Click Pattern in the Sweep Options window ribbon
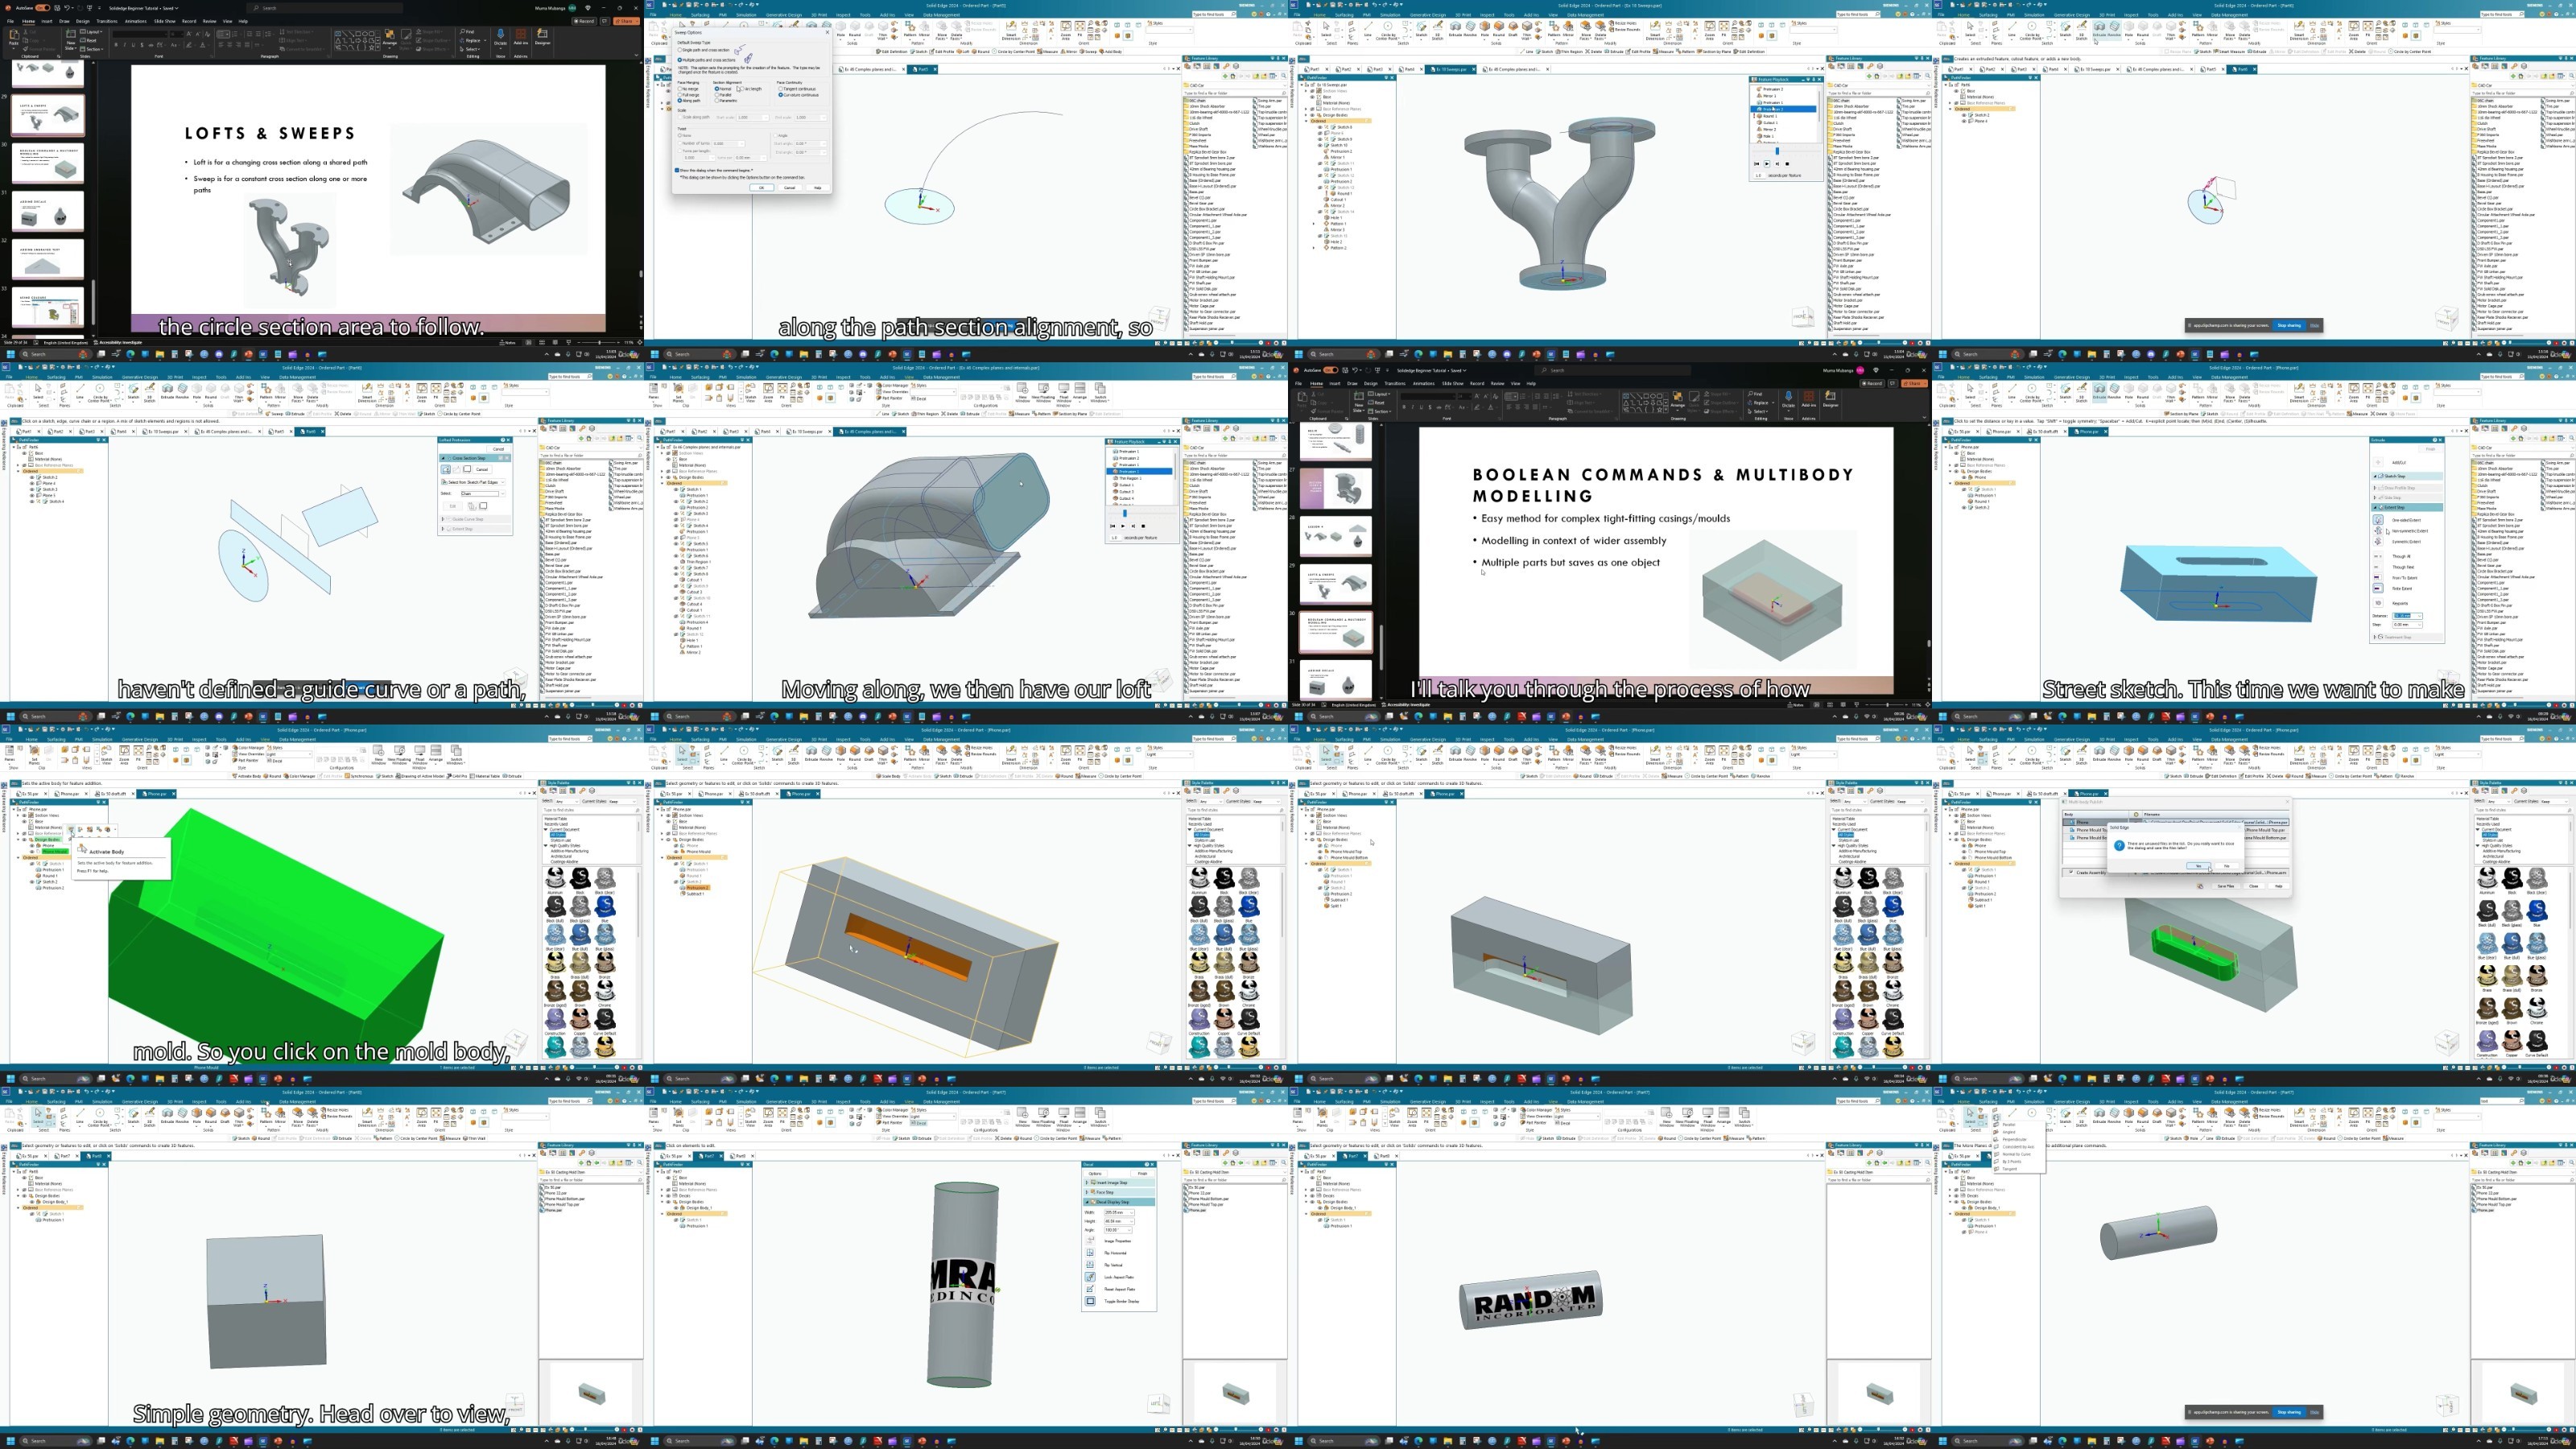This screenshot has width=2576, height=1449. pos(911,32)
